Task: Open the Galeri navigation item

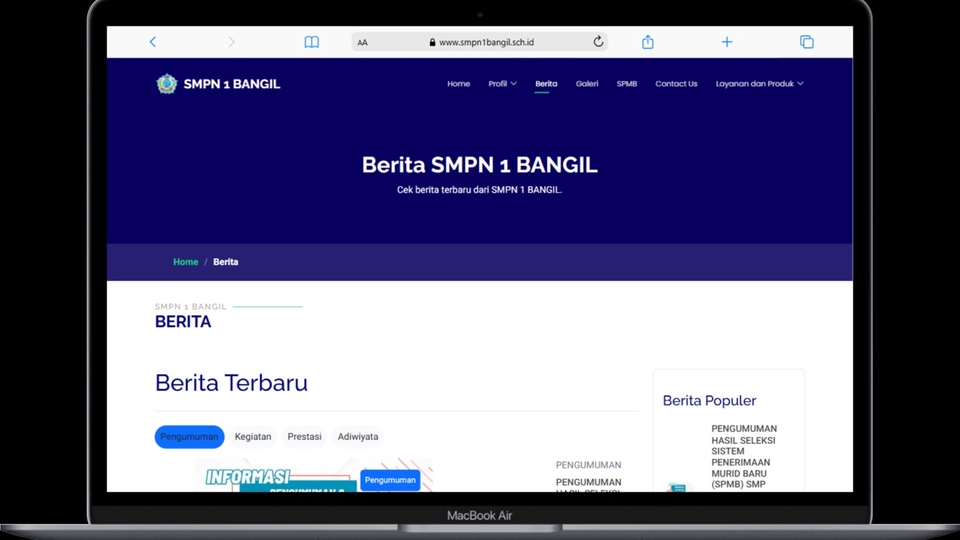Action: coord(587,84)
